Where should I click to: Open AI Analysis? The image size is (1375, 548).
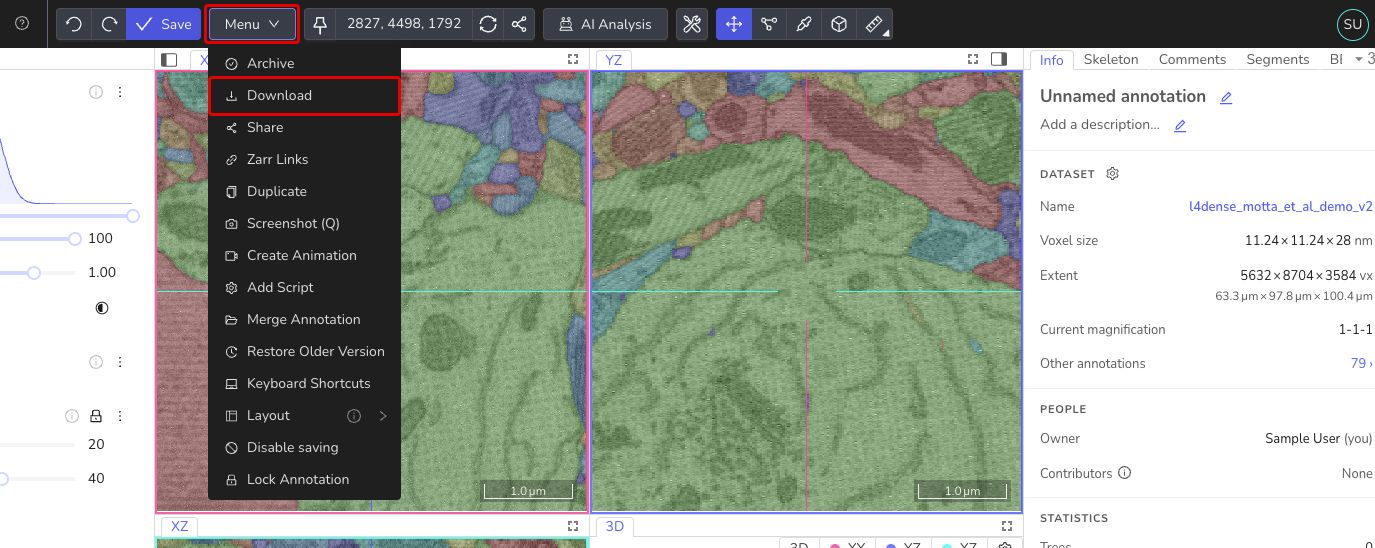[605, 24]
